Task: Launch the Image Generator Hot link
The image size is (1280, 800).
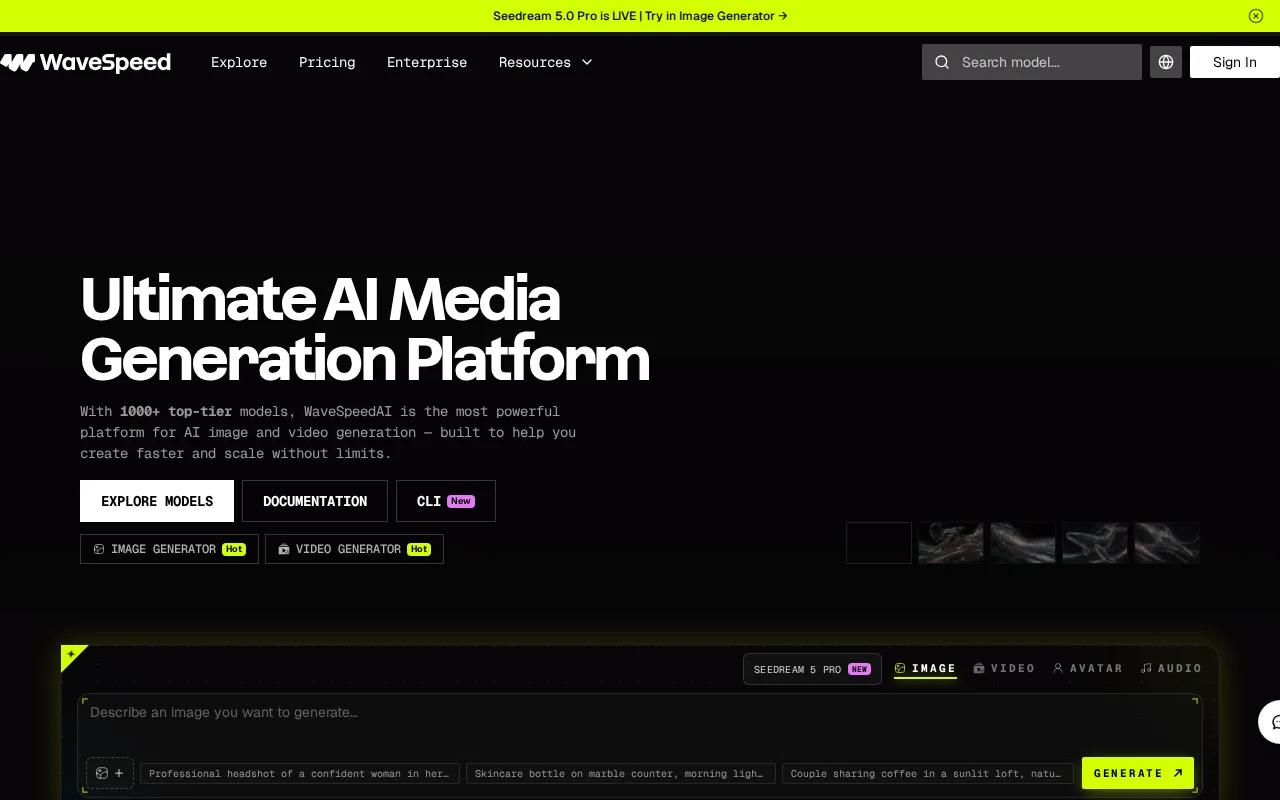Action: pos(169,549)
